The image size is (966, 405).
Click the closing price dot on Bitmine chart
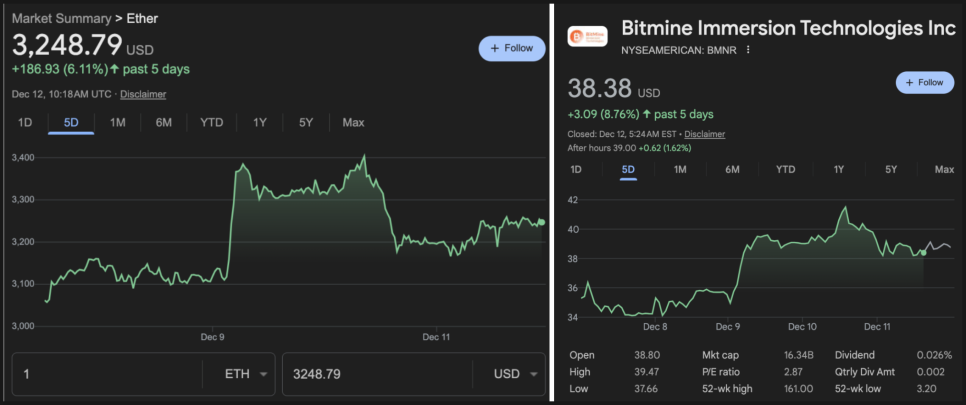[923, 252]
